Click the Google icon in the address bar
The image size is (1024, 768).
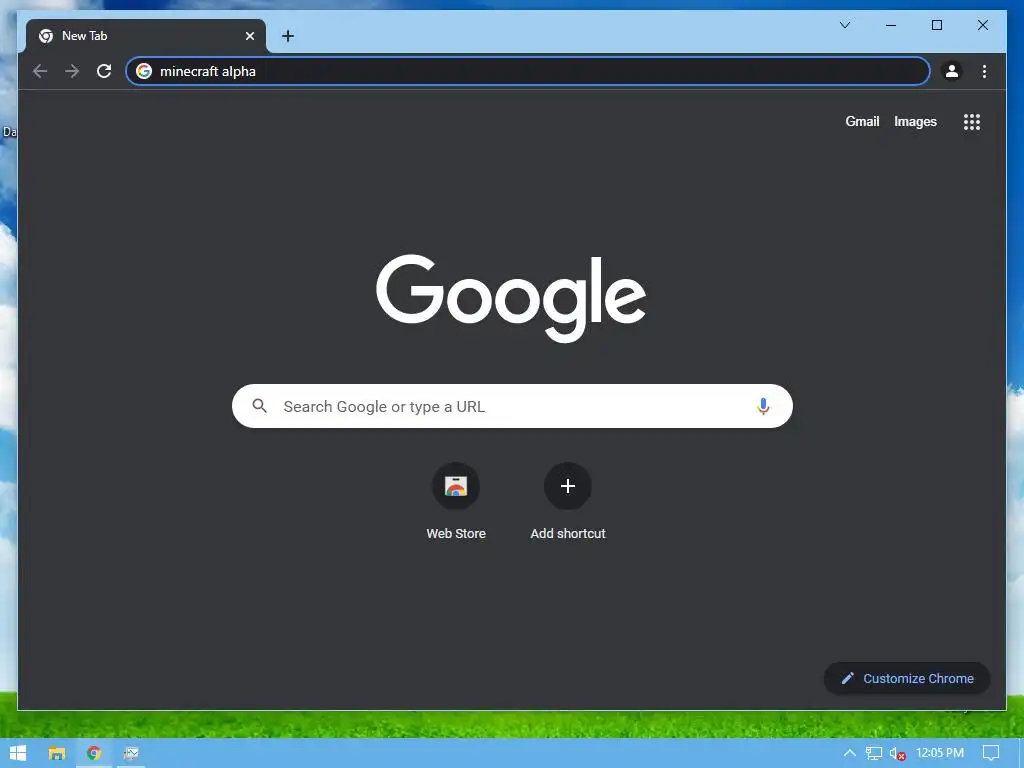pyautogui.click(x=144, y=71)
